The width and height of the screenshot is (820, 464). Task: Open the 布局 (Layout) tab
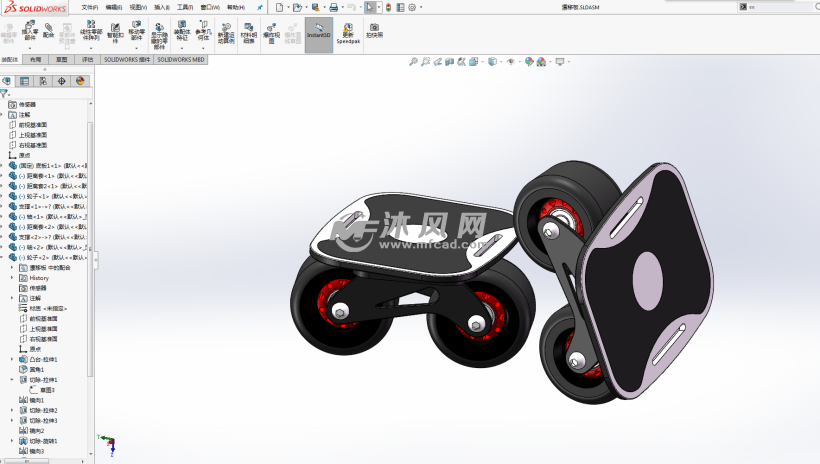[36, 59]
